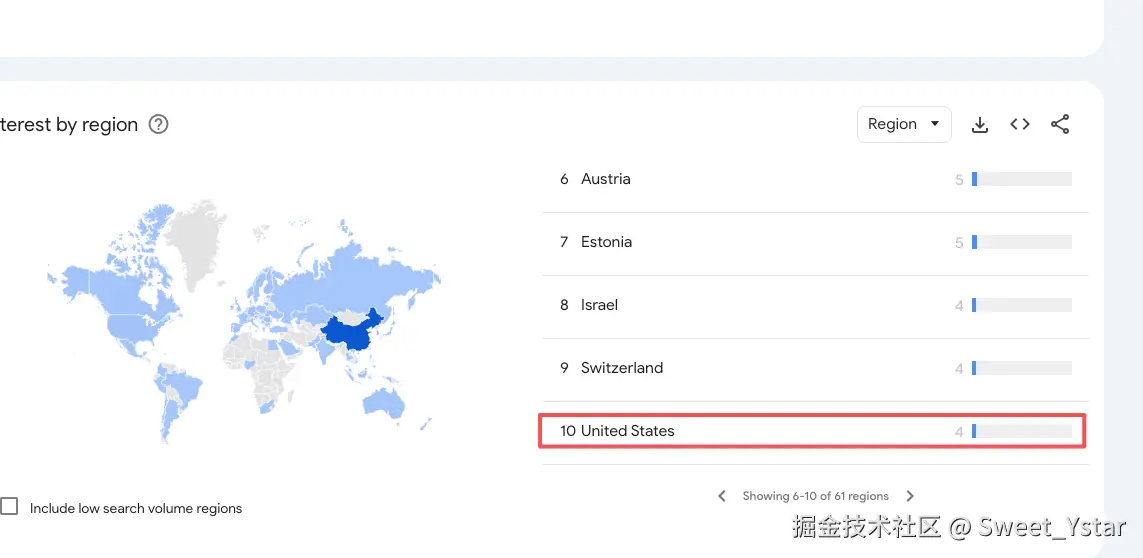Expand the Region dropdown

[x=903, y=124]
